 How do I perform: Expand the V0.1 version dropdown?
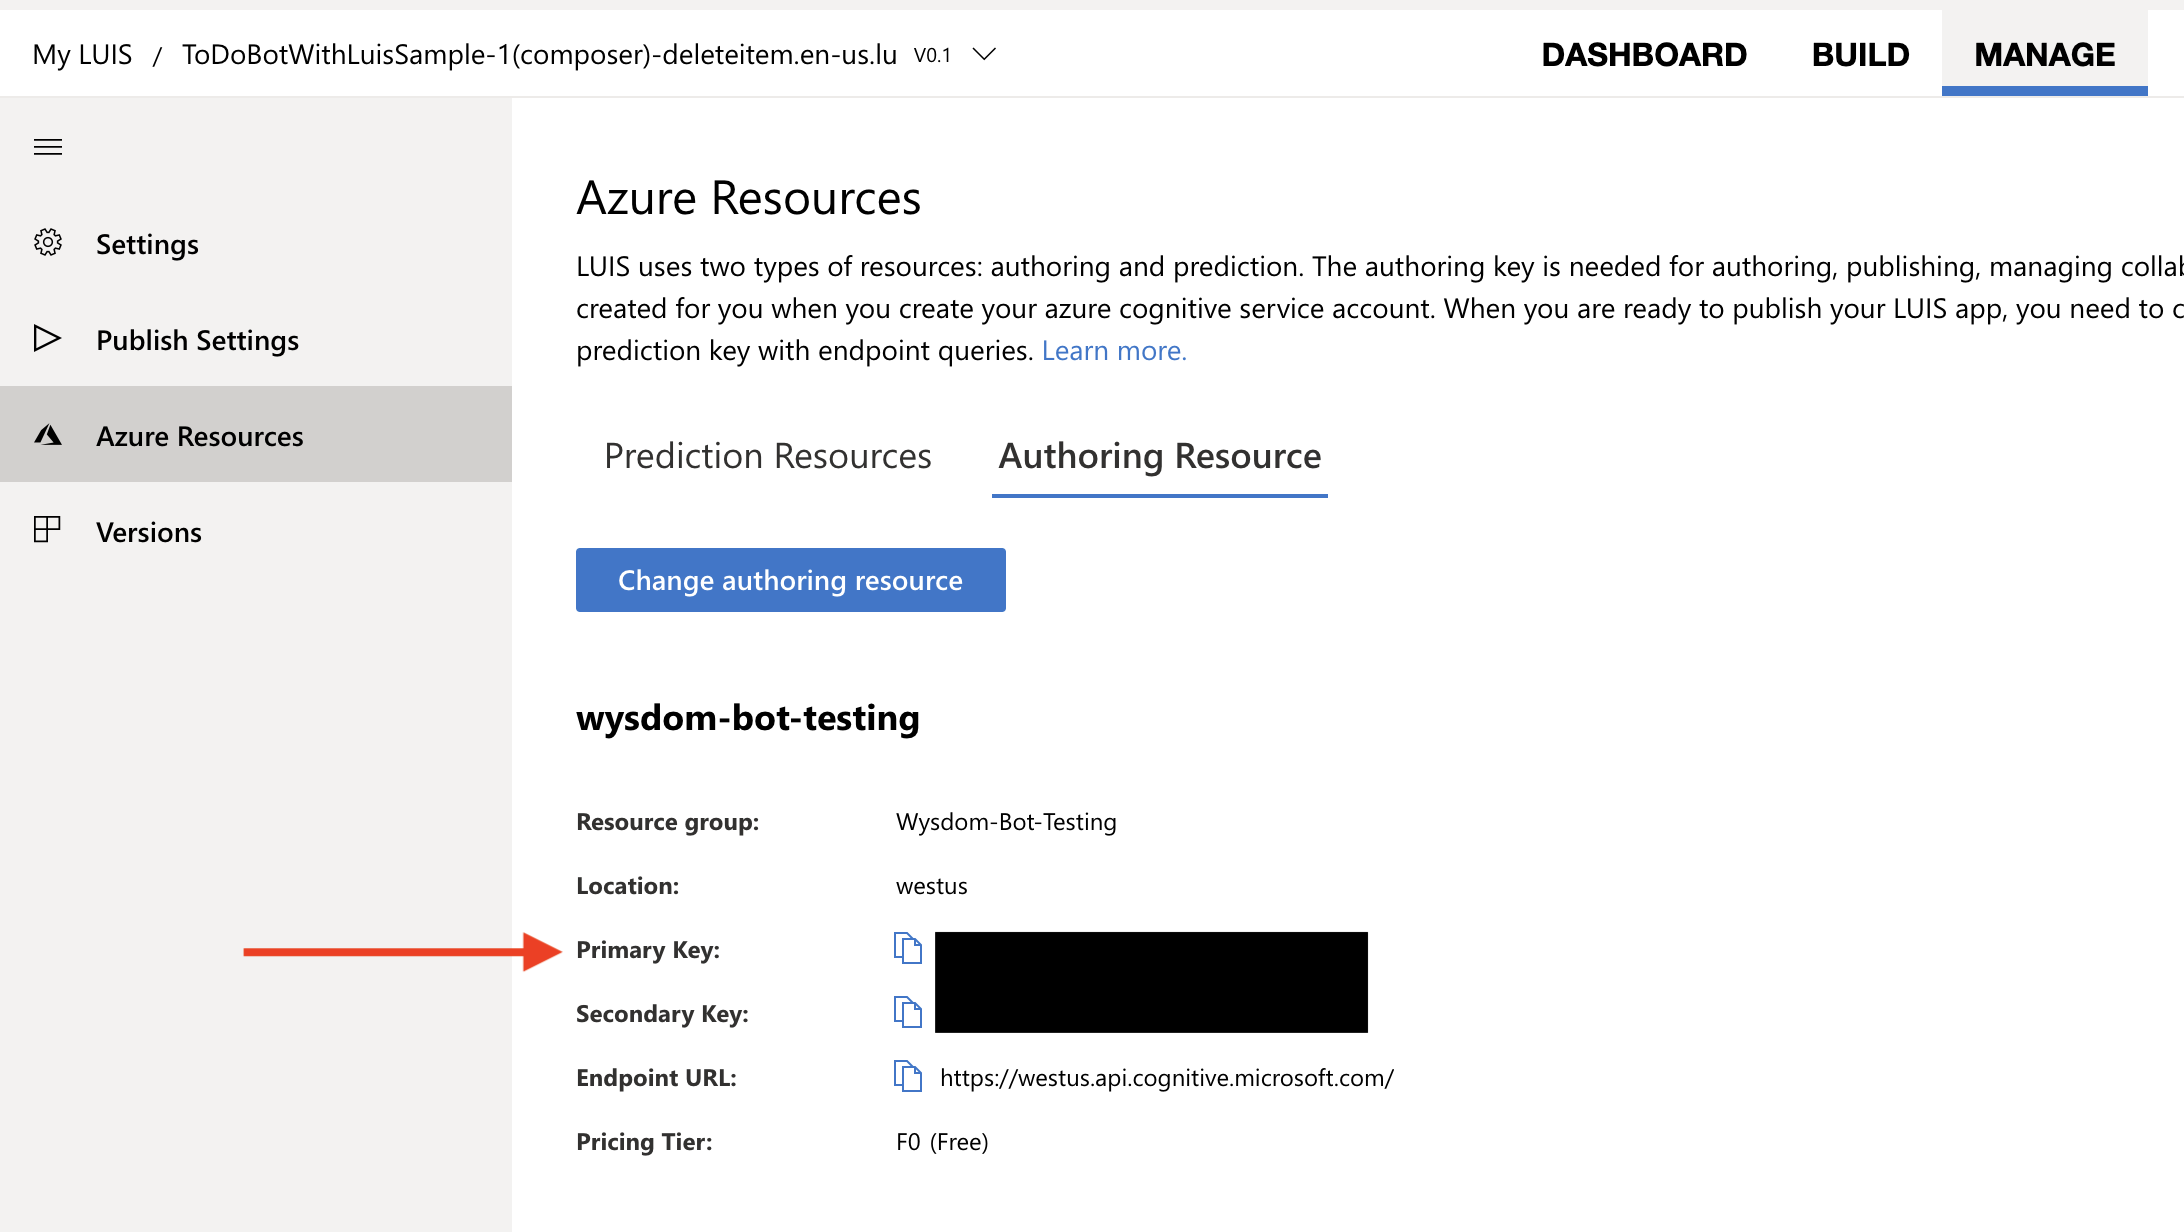[983, 55]
